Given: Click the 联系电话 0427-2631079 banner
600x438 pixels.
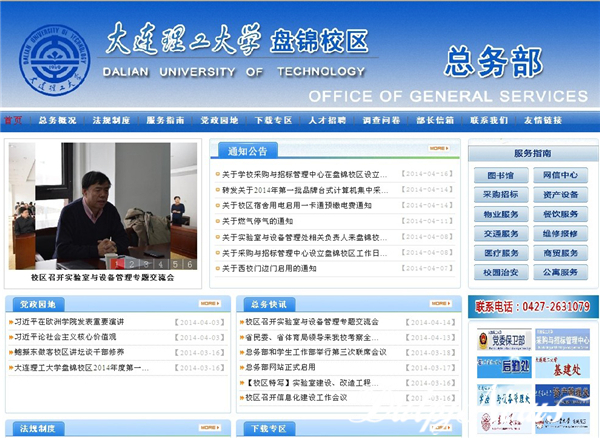Looking at the screenshot, I should pyautogui.click(x=533, y=306).
